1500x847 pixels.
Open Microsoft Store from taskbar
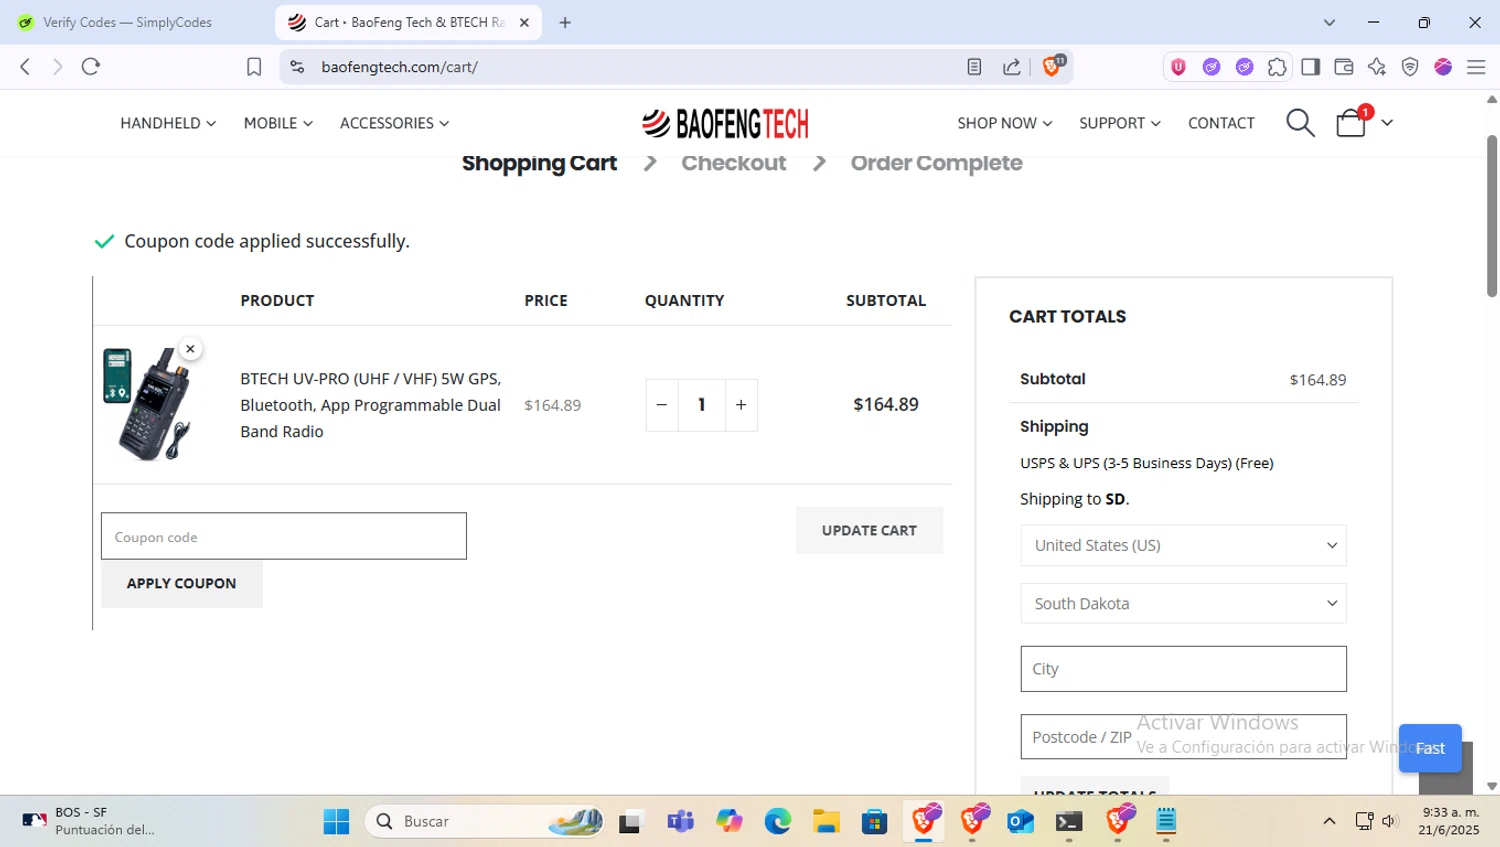(875, 821)
